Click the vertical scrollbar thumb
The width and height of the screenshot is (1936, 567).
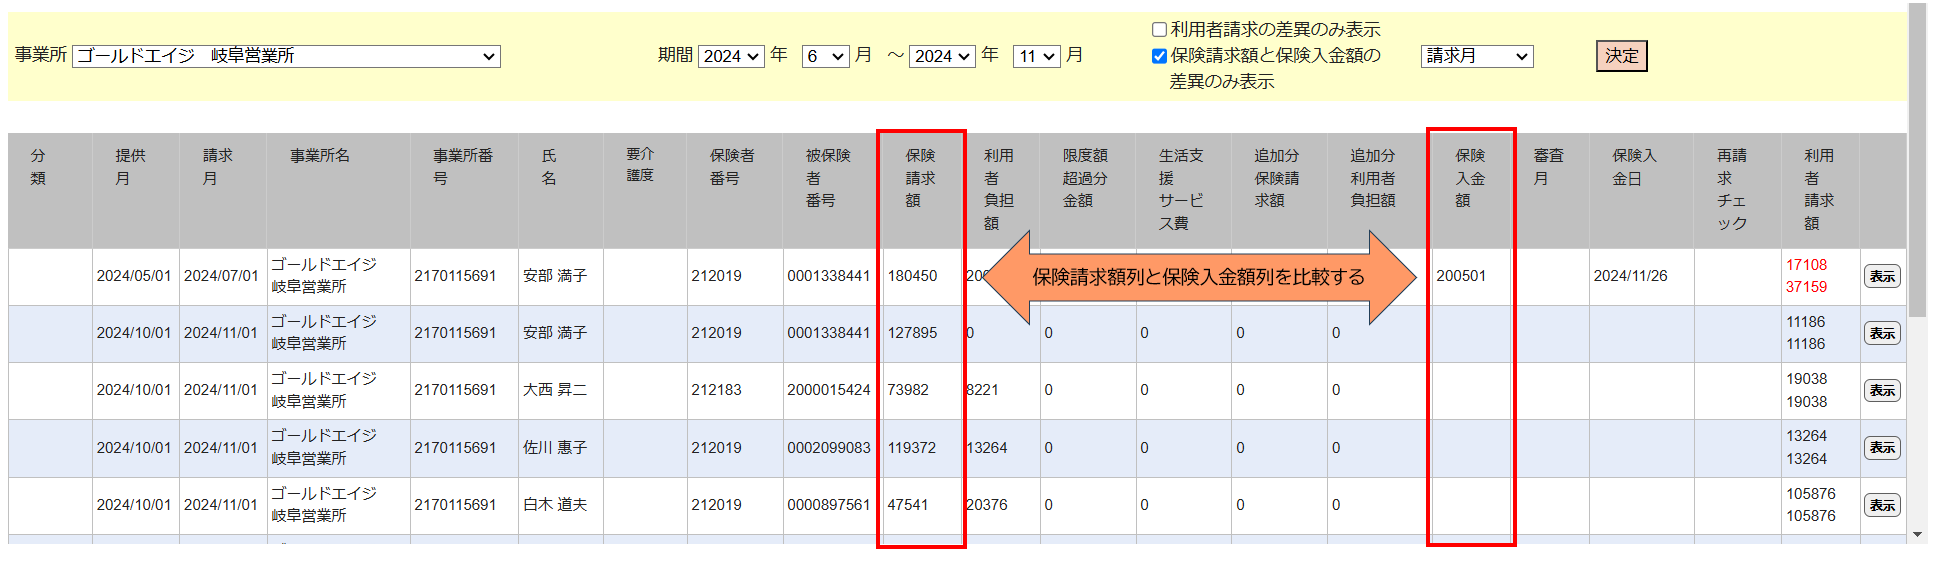1917,160
